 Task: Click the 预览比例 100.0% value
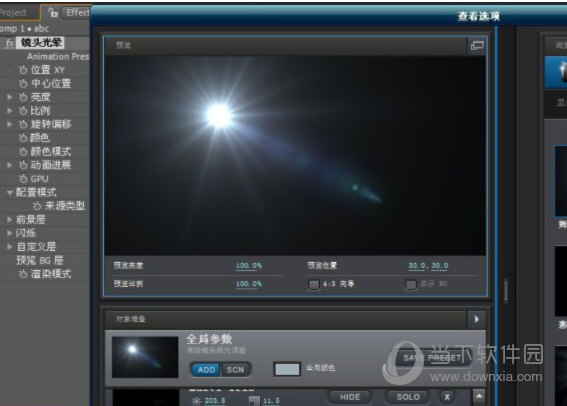click(x=249, y=284)
